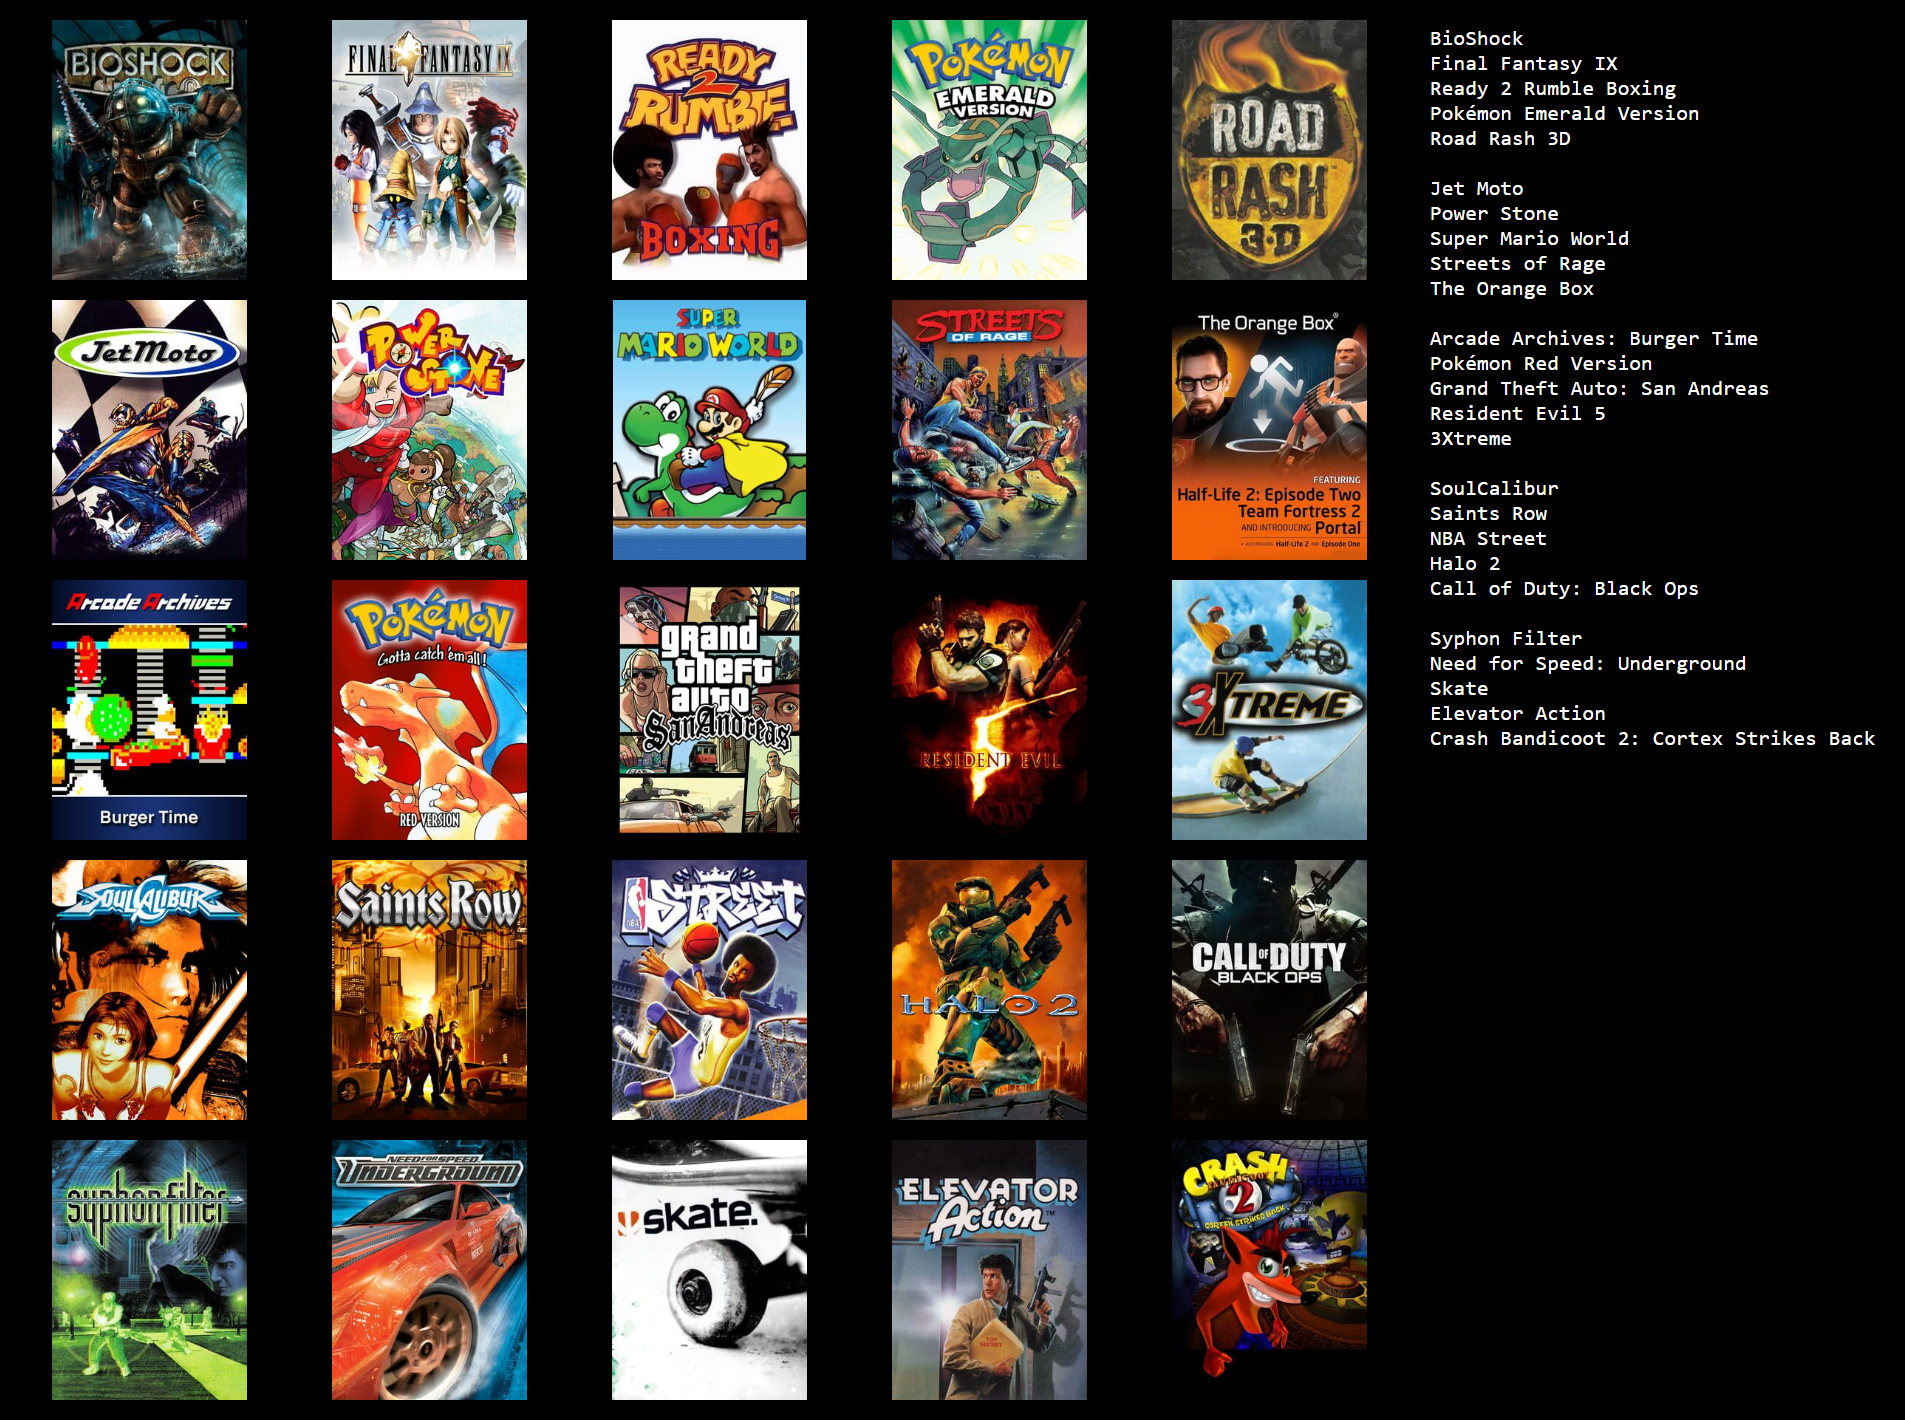The height and width of the screenshot is (1420, 1905).
Task: Open the SoulCalibur cover
Action: [149, 990]
